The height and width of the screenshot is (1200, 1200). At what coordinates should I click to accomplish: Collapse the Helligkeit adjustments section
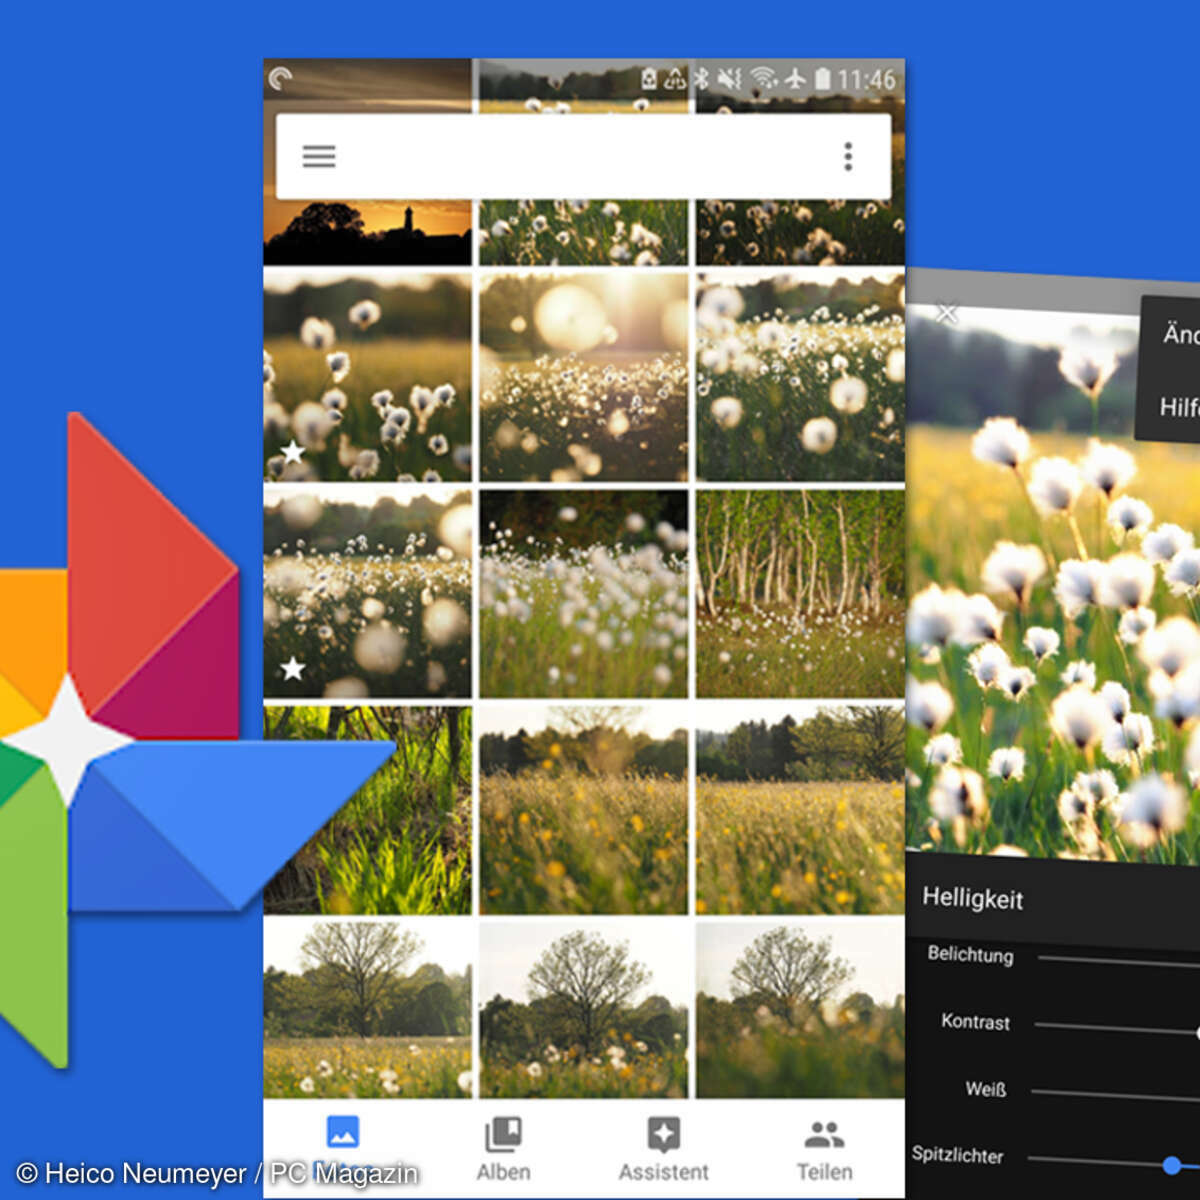pyautogui.click(x=973, y=899)
